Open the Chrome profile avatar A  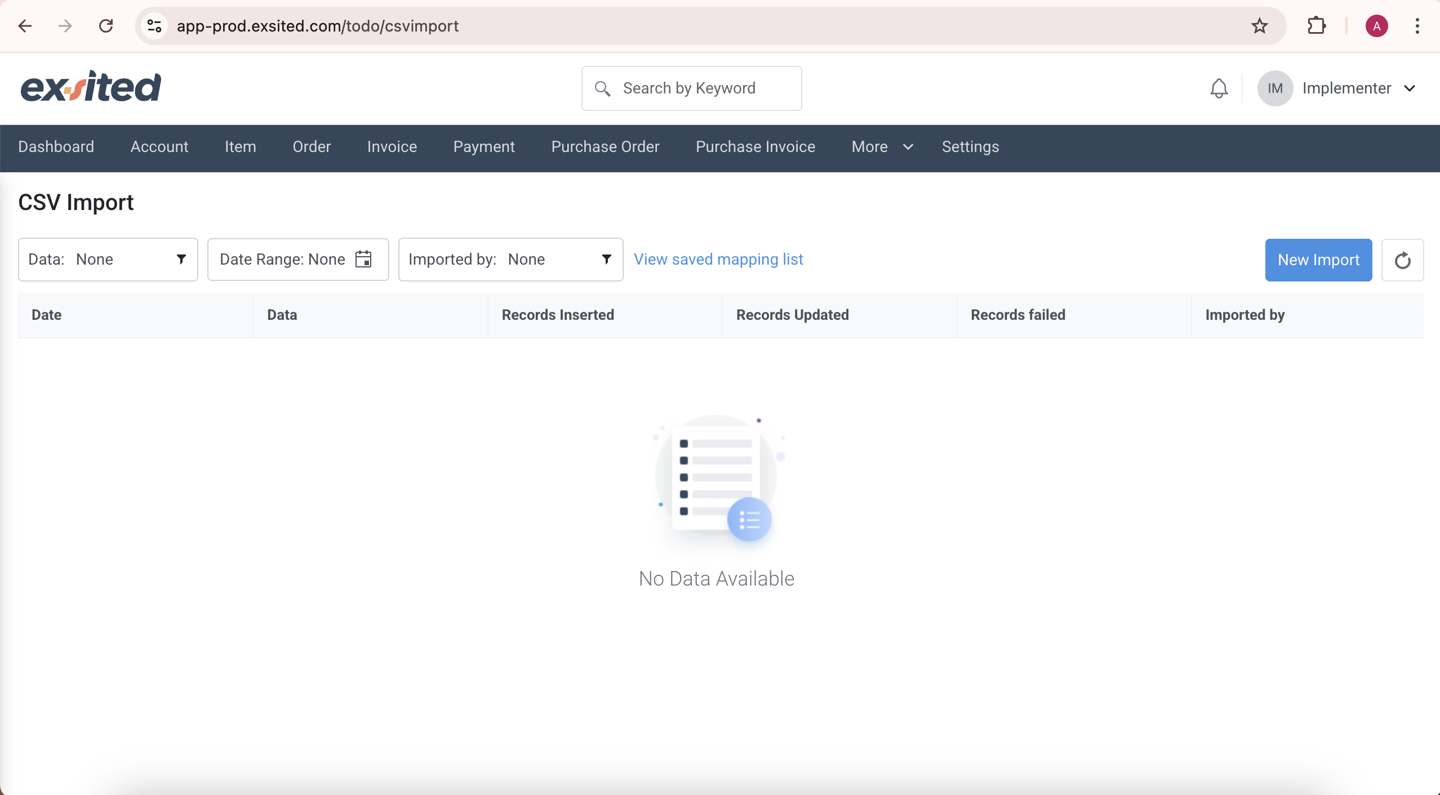point(1376,26)
